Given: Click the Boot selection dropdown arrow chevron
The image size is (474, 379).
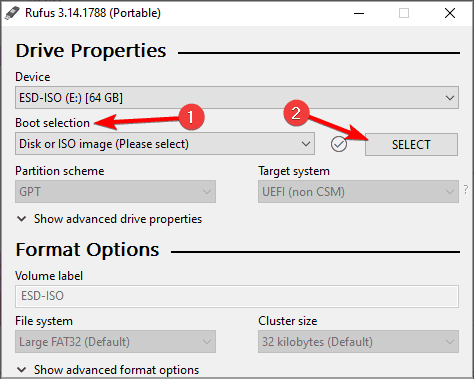Looking at the screenshot, I should pos(306,144).
